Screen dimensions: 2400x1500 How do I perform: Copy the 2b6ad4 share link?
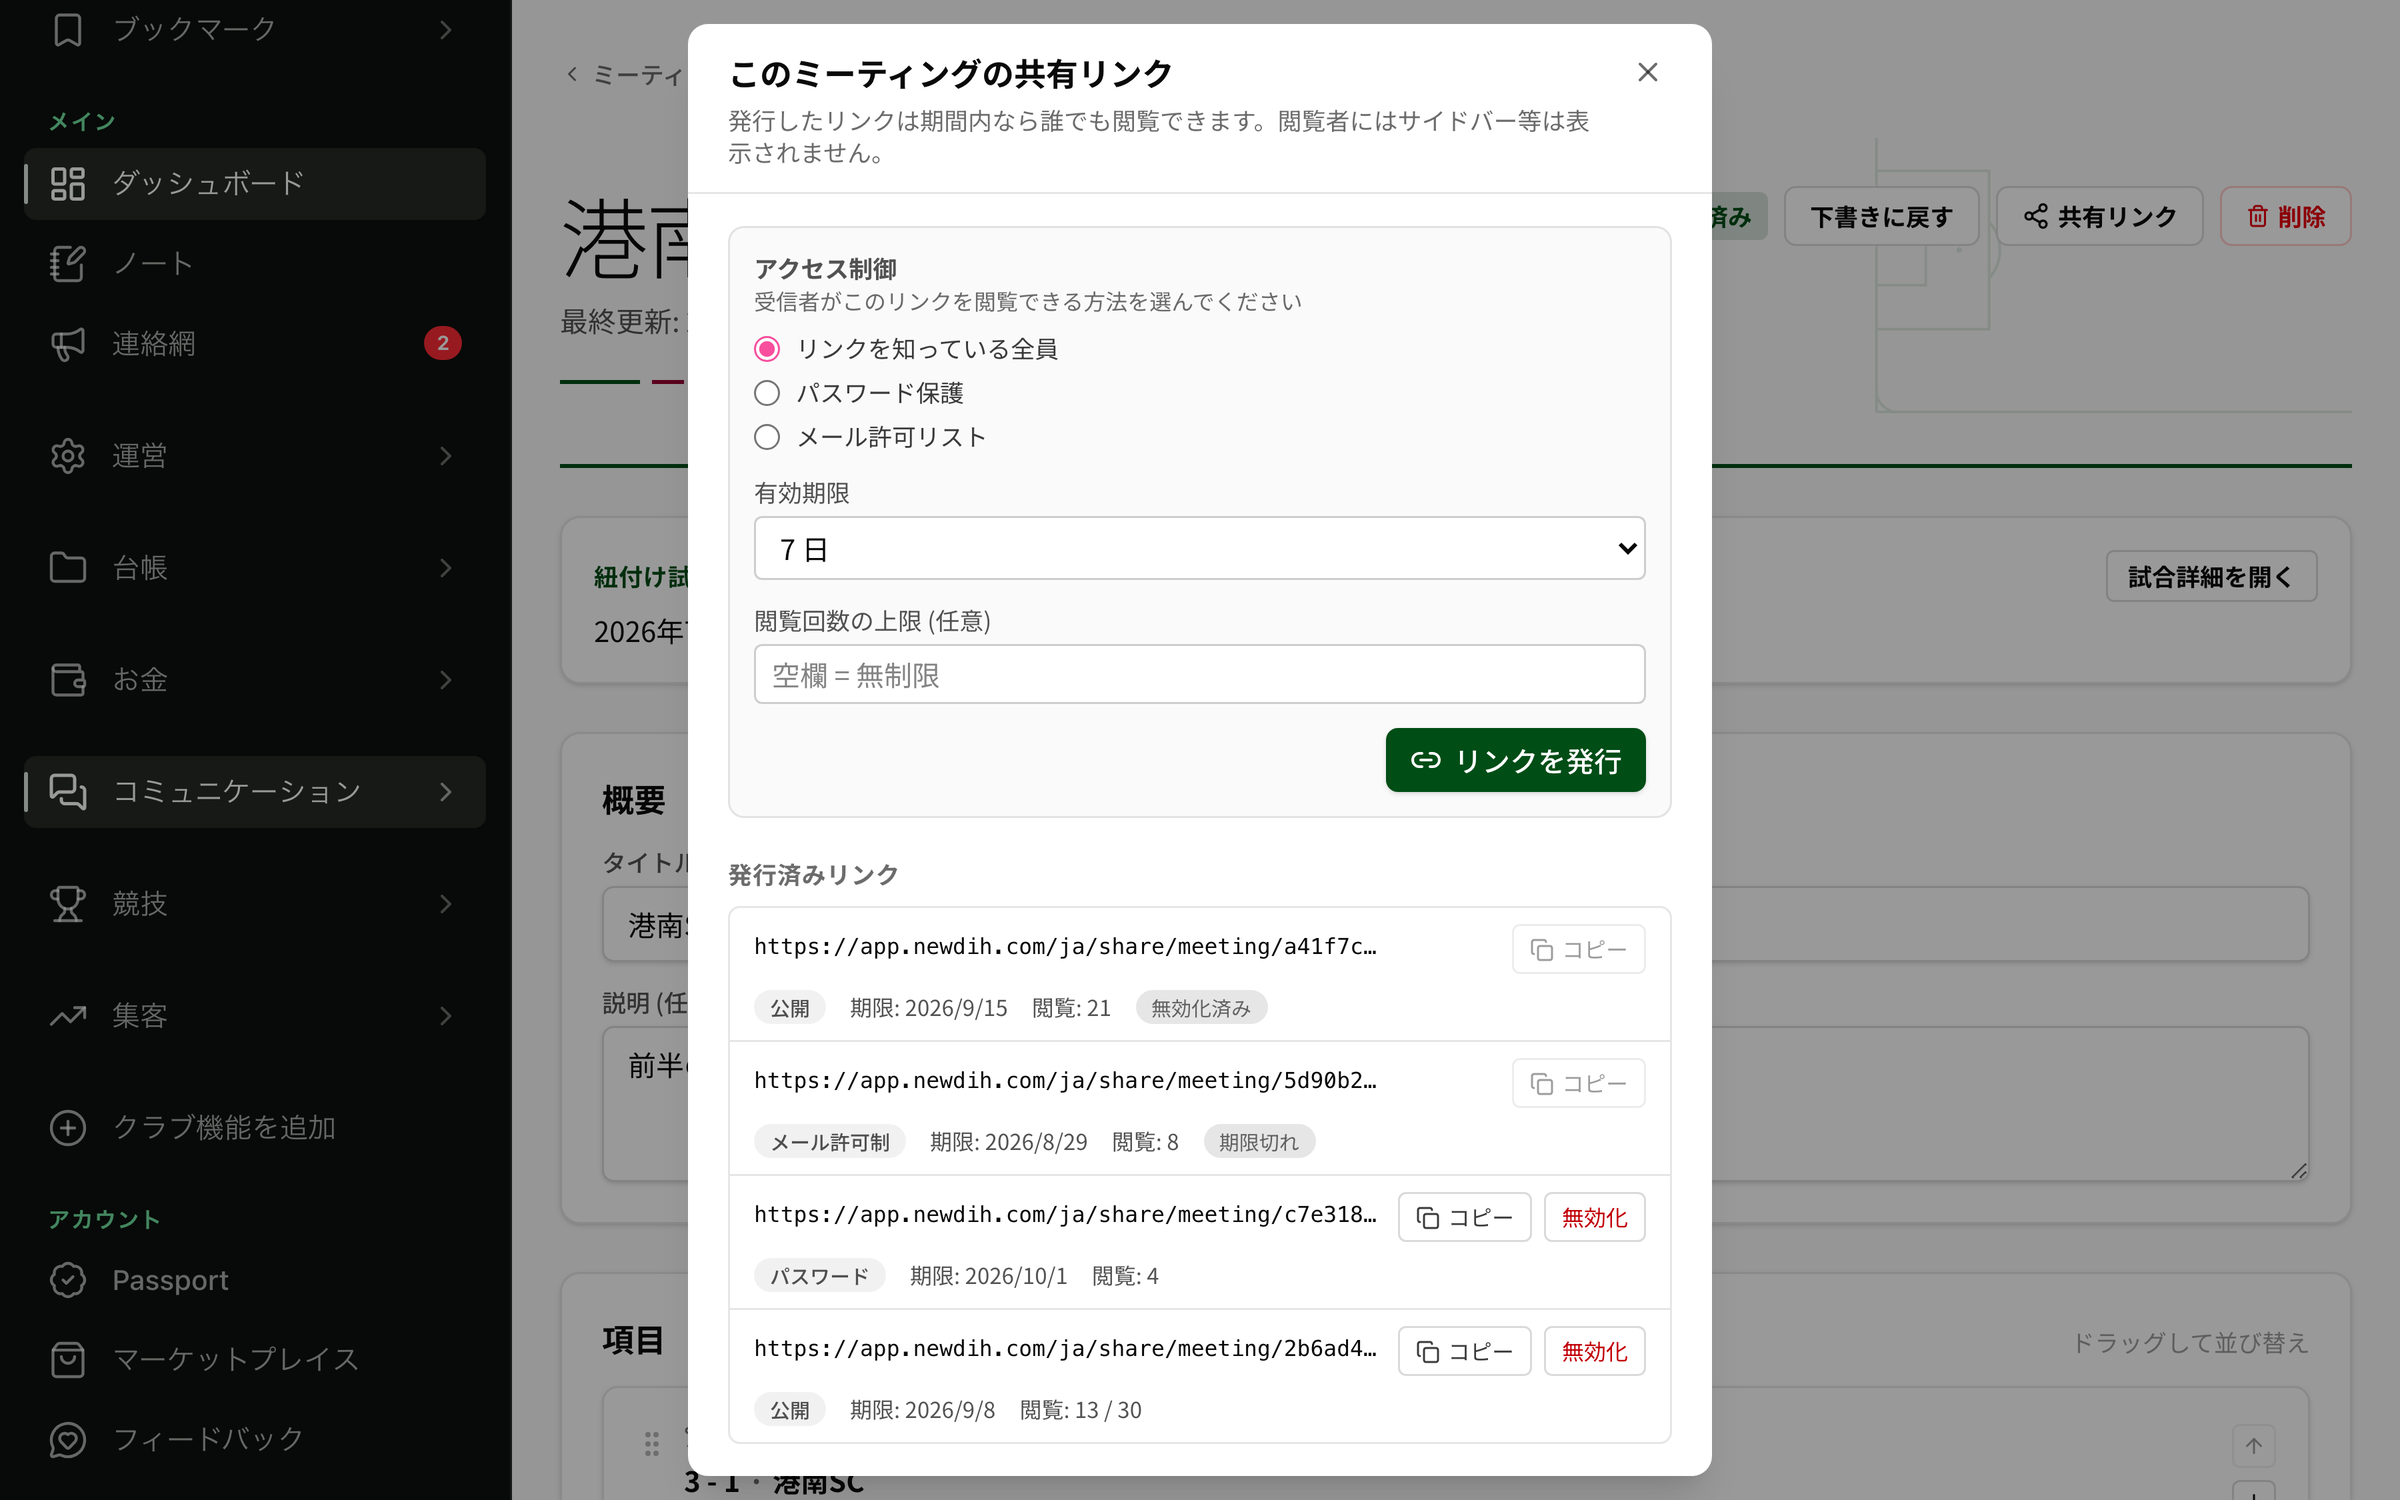click(1464, 1351)
